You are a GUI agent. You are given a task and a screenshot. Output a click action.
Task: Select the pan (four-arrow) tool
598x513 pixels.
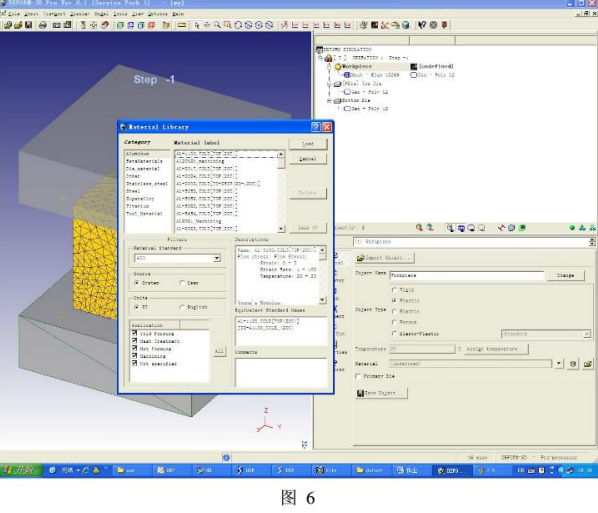207,25
